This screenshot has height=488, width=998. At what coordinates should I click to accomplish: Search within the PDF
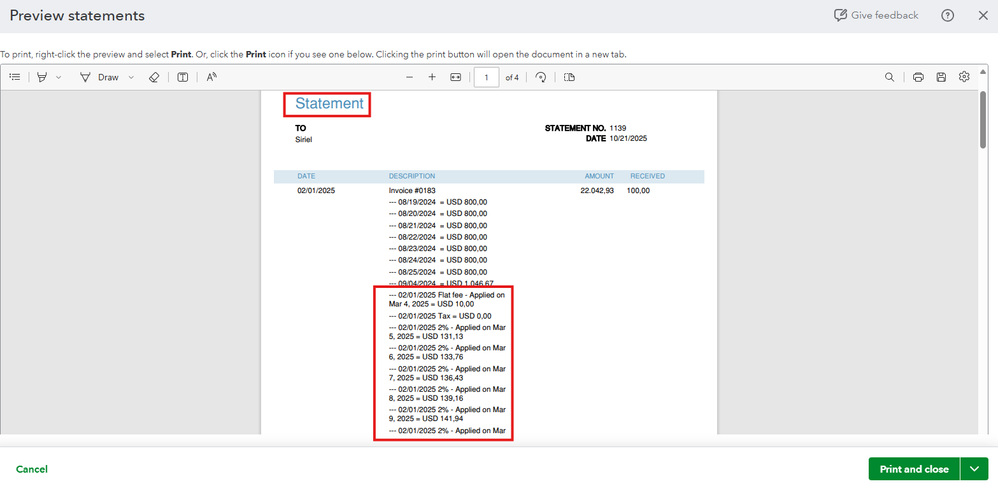(889, 77)
